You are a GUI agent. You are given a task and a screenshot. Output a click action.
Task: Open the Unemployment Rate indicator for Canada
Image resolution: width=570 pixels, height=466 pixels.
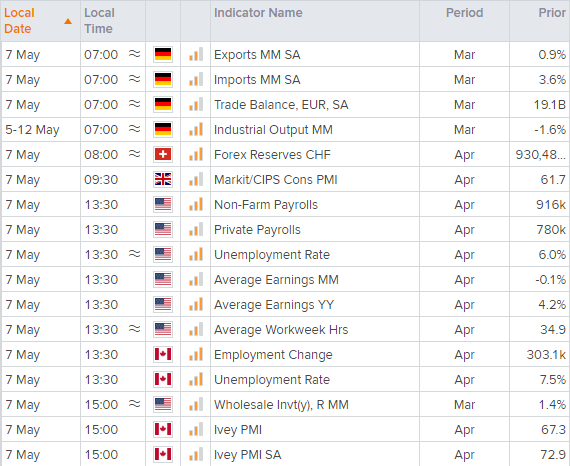272,379
